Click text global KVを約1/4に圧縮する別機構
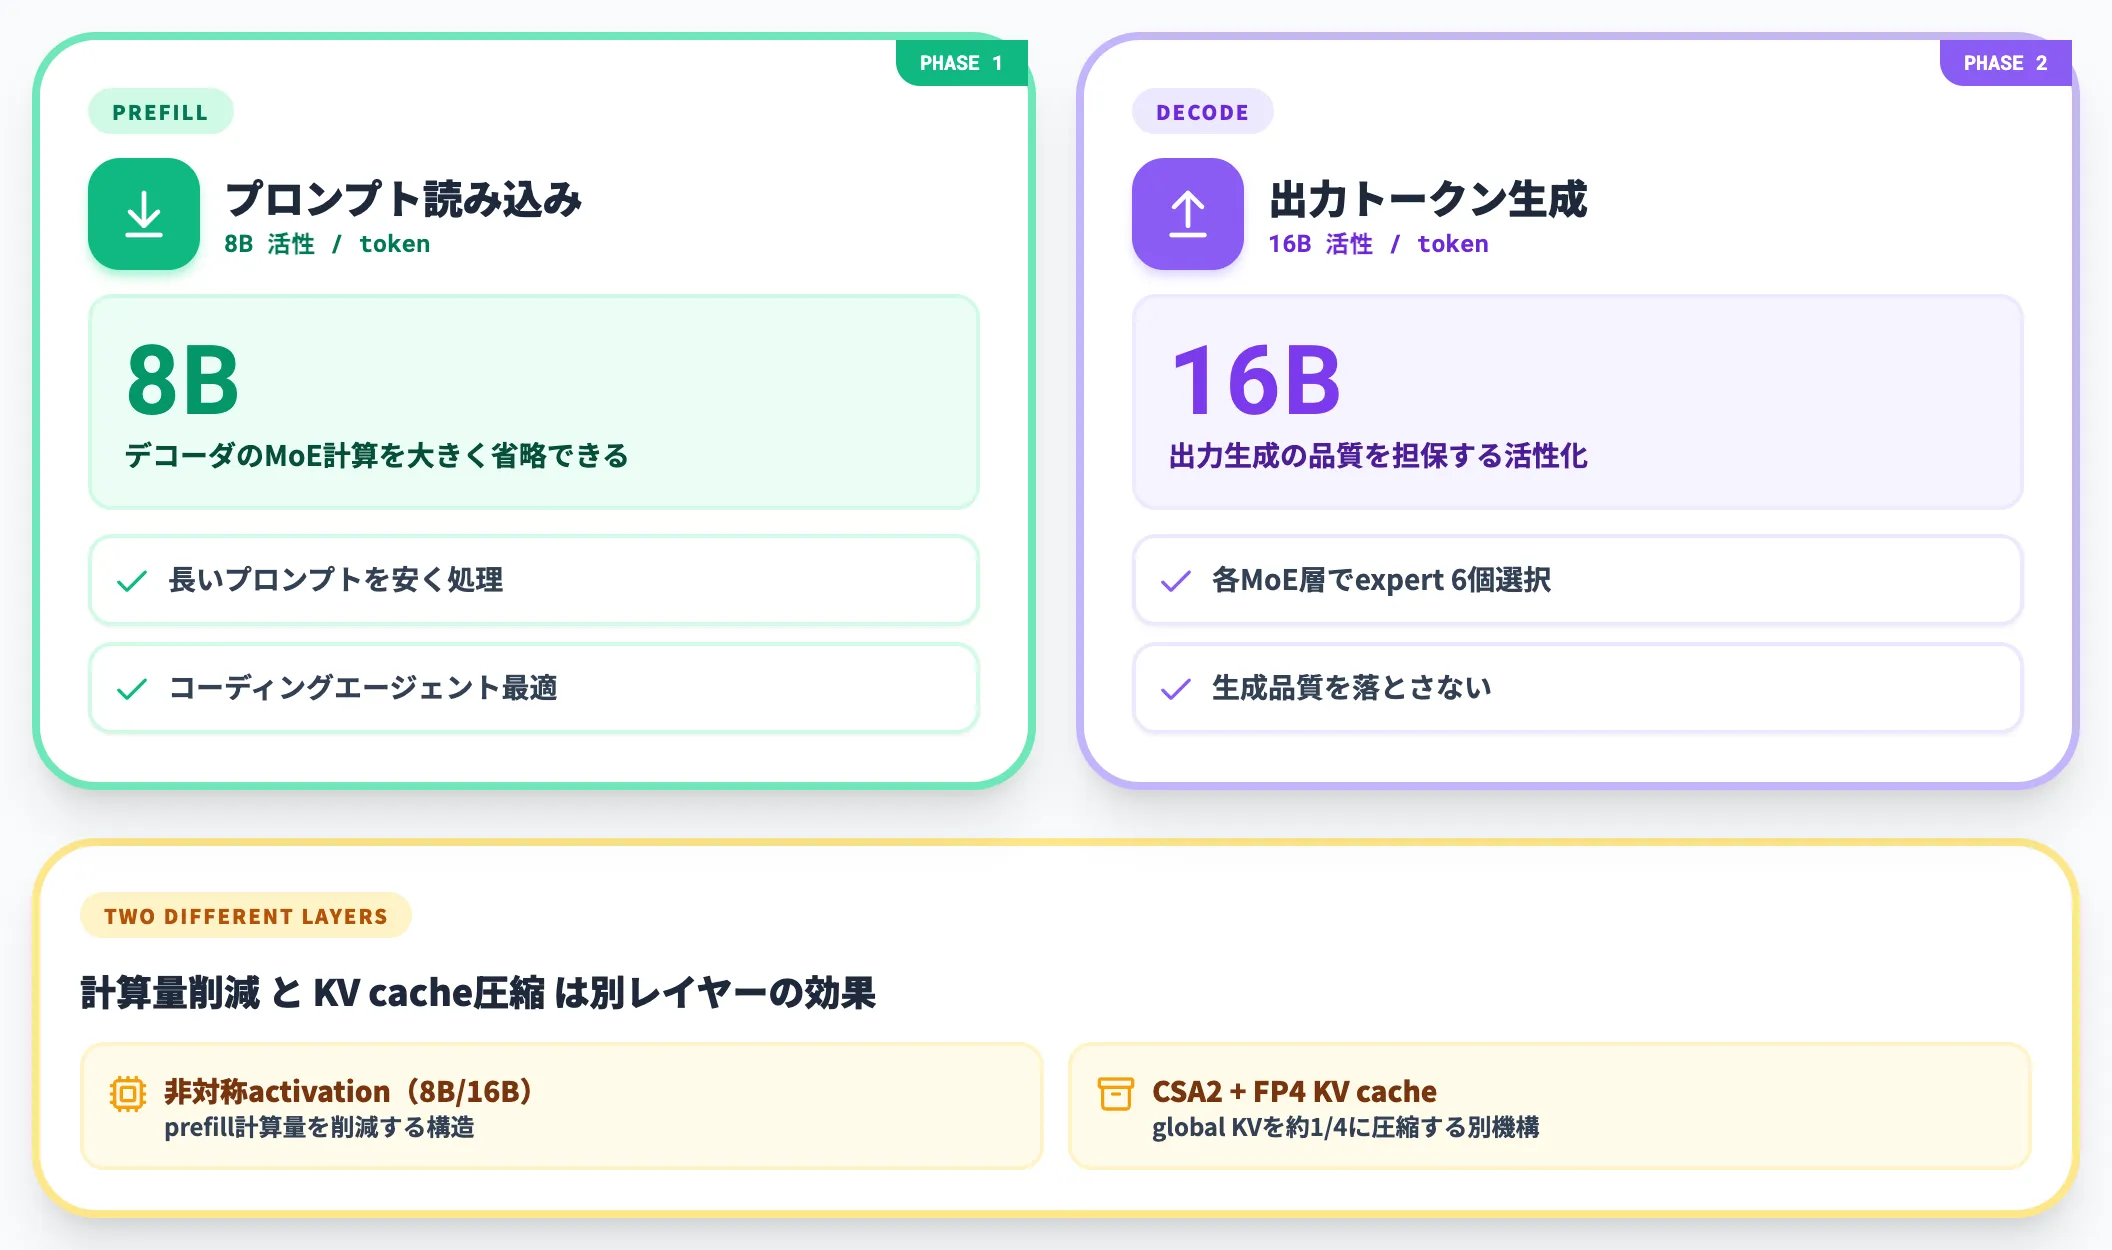 (1346, 1128)
